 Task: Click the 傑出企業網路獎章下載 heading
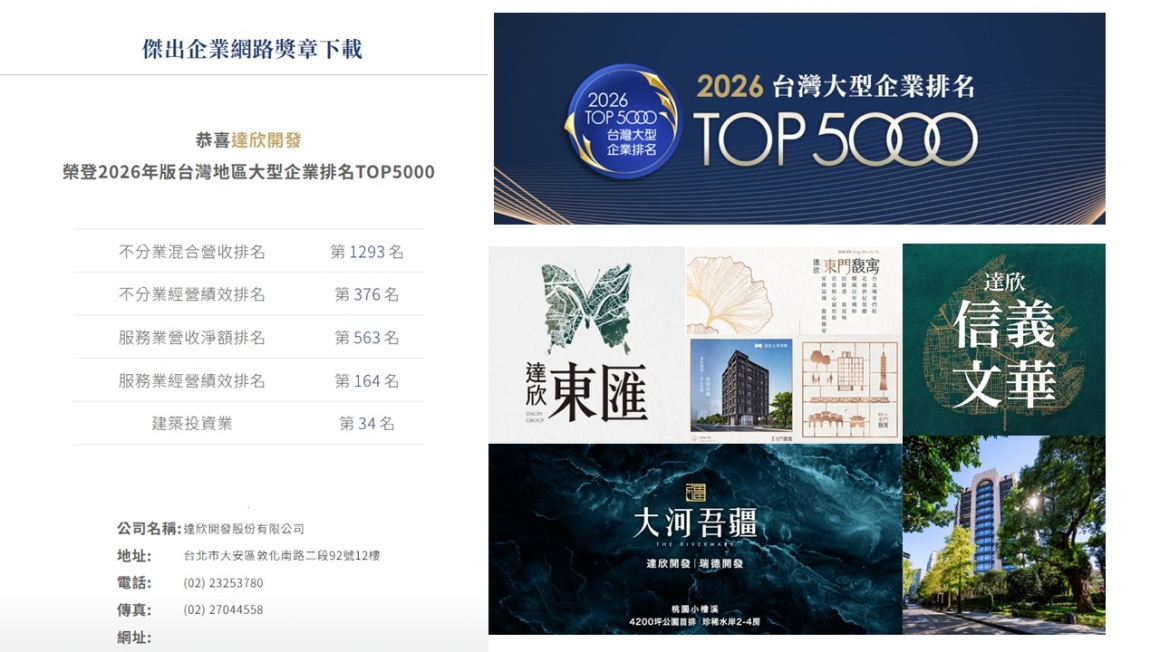point(252,49)
